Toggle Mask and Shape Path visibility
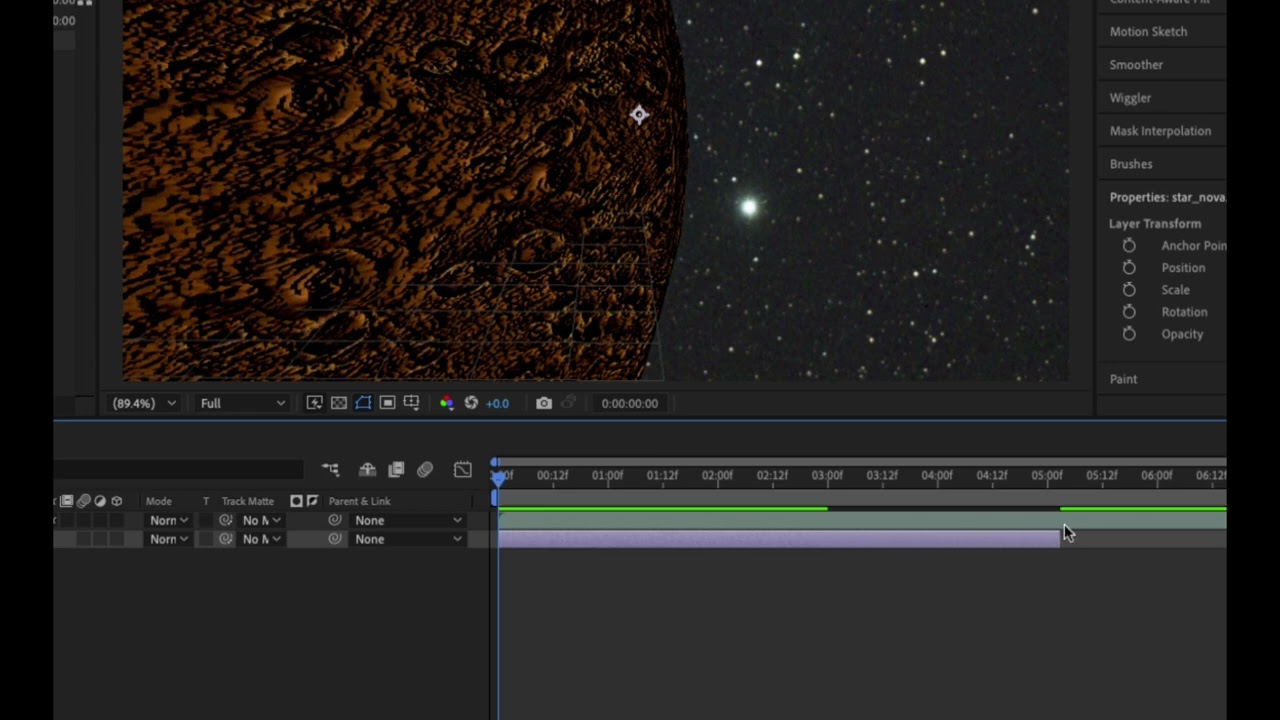The height and width of the screenshot is (720, 1280). click(363, 403)
